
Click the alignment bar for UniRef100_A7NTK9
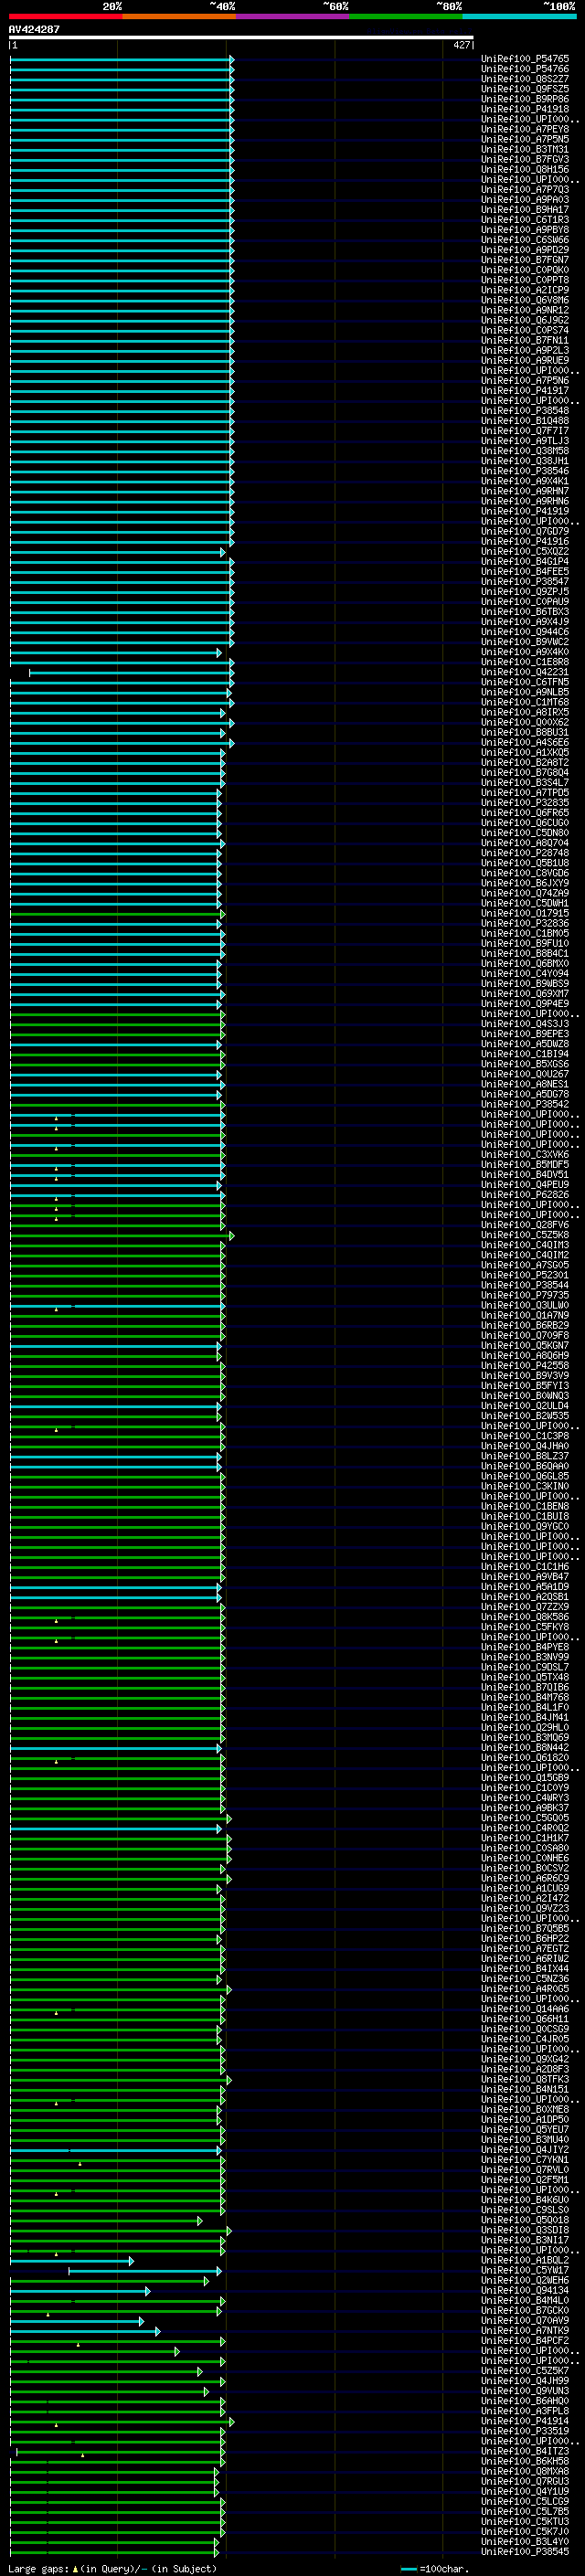(85, 2331)
